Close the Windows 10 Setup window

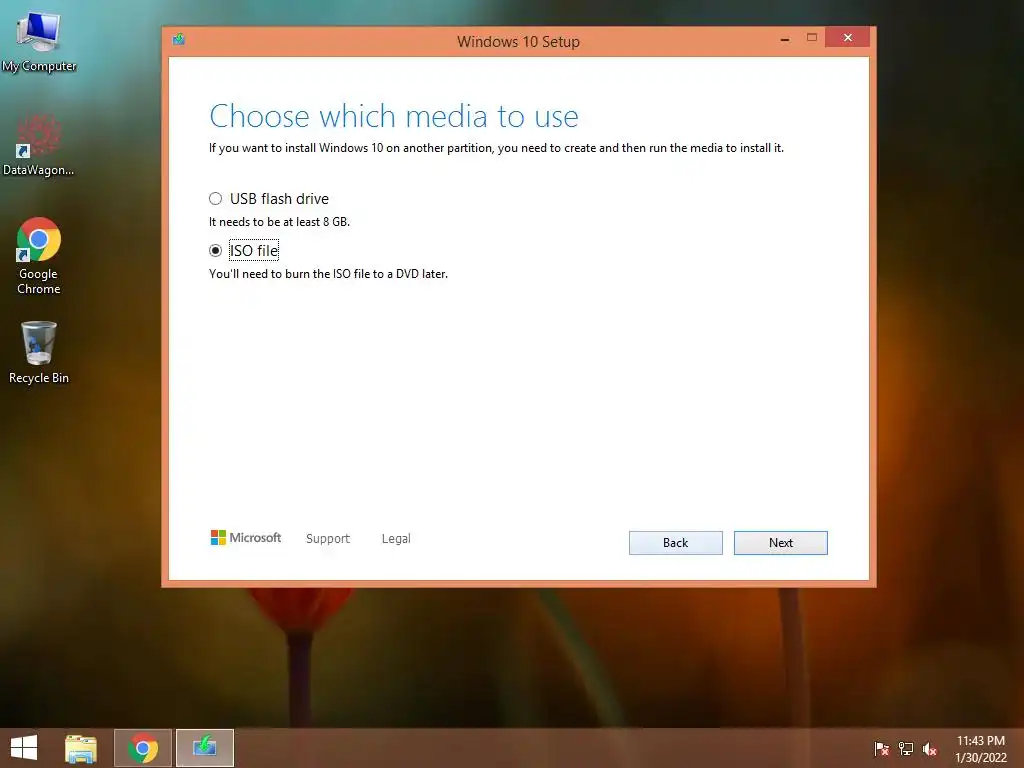(847, 37)
